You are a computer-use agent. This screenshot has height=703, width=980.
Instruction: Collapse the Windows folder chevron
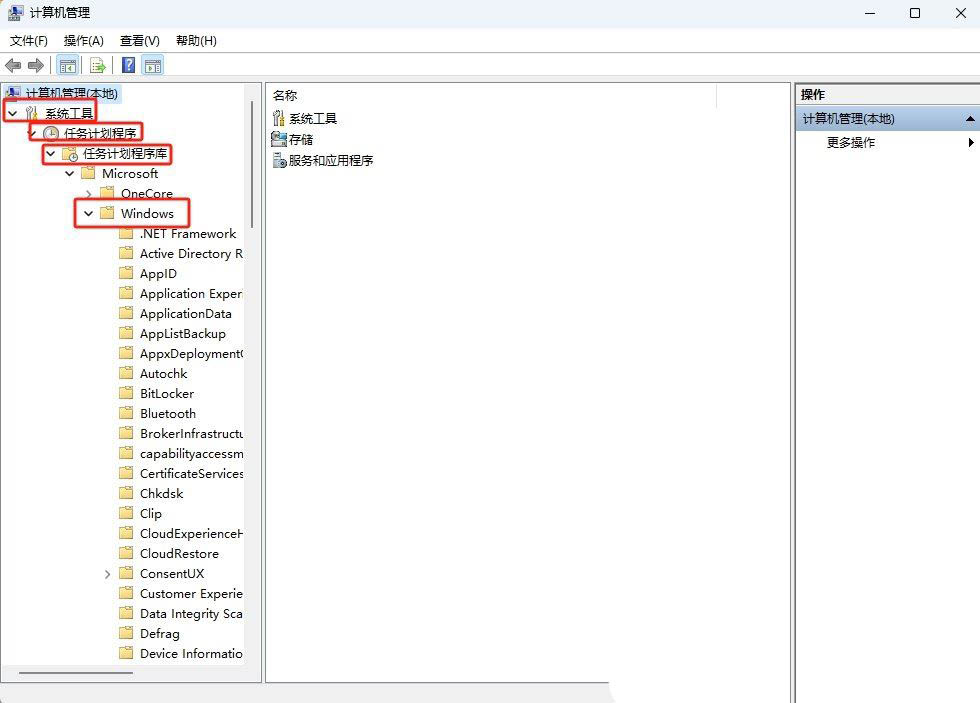89,214
